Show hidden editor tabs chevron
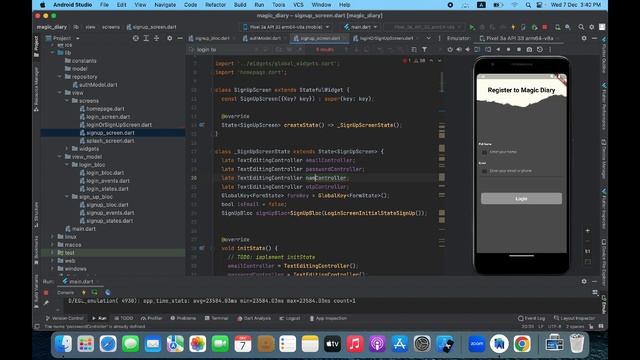Screen dimensions: 640x360 428,38
